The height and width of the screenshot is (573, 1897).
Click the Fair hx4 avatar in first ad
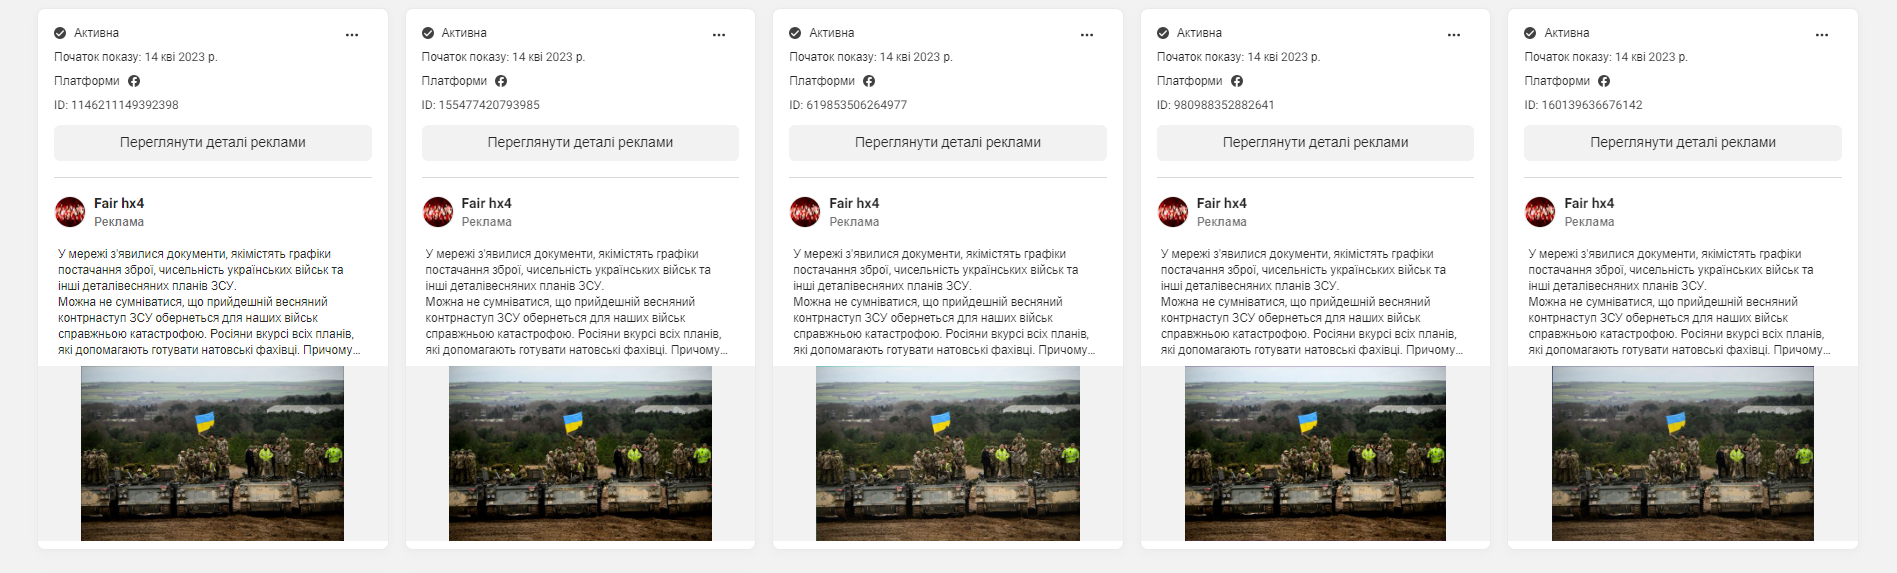pos(70,212)
